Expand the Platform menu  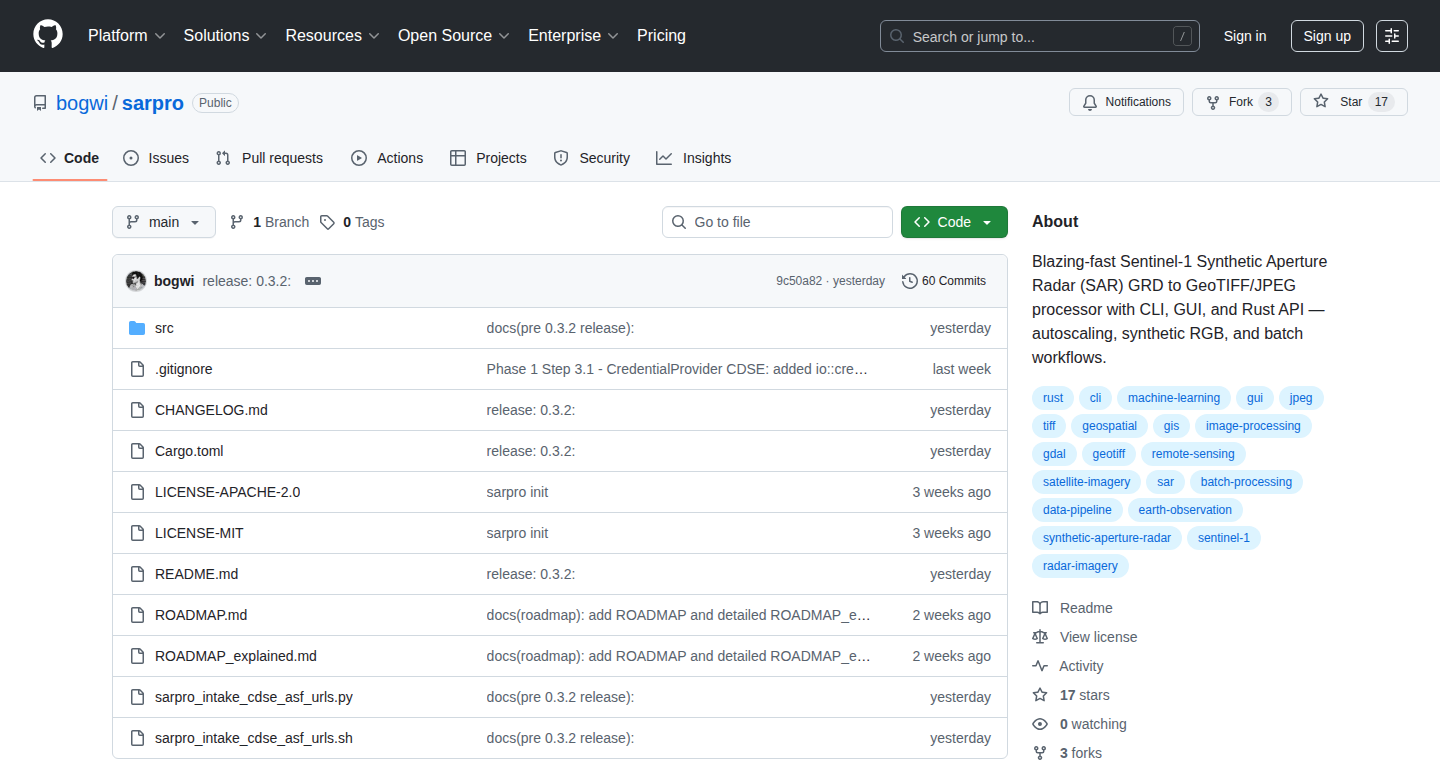[126, 36]
